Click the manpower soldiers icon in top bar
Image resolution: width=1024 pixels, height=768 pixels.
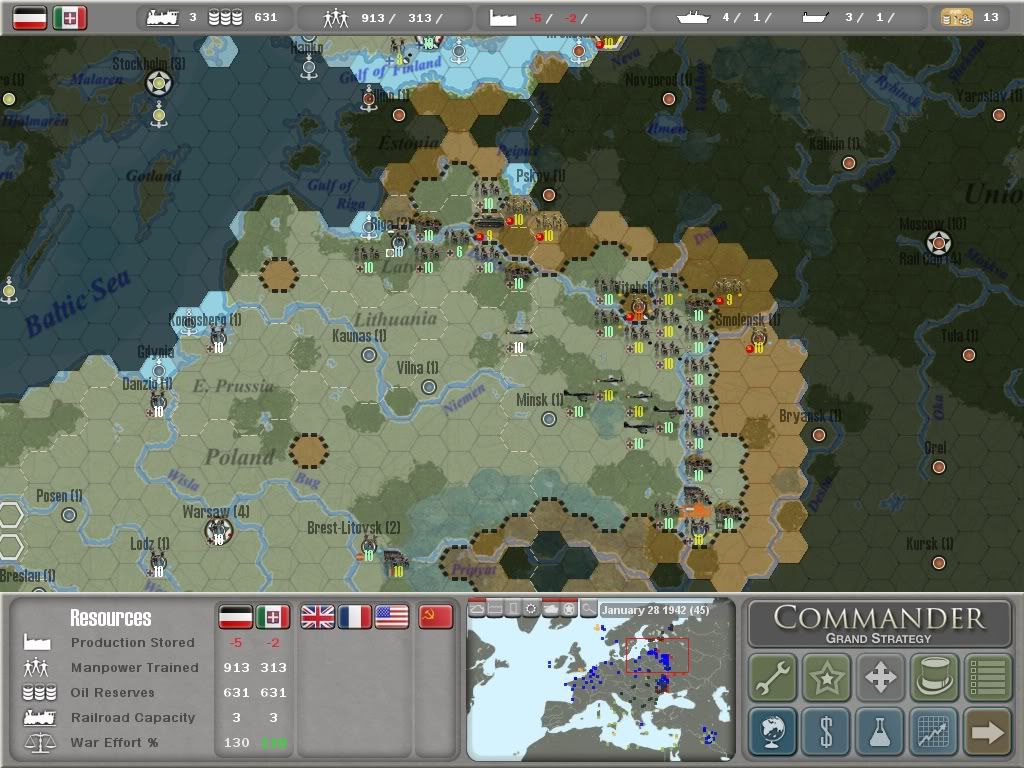[336, 18]
